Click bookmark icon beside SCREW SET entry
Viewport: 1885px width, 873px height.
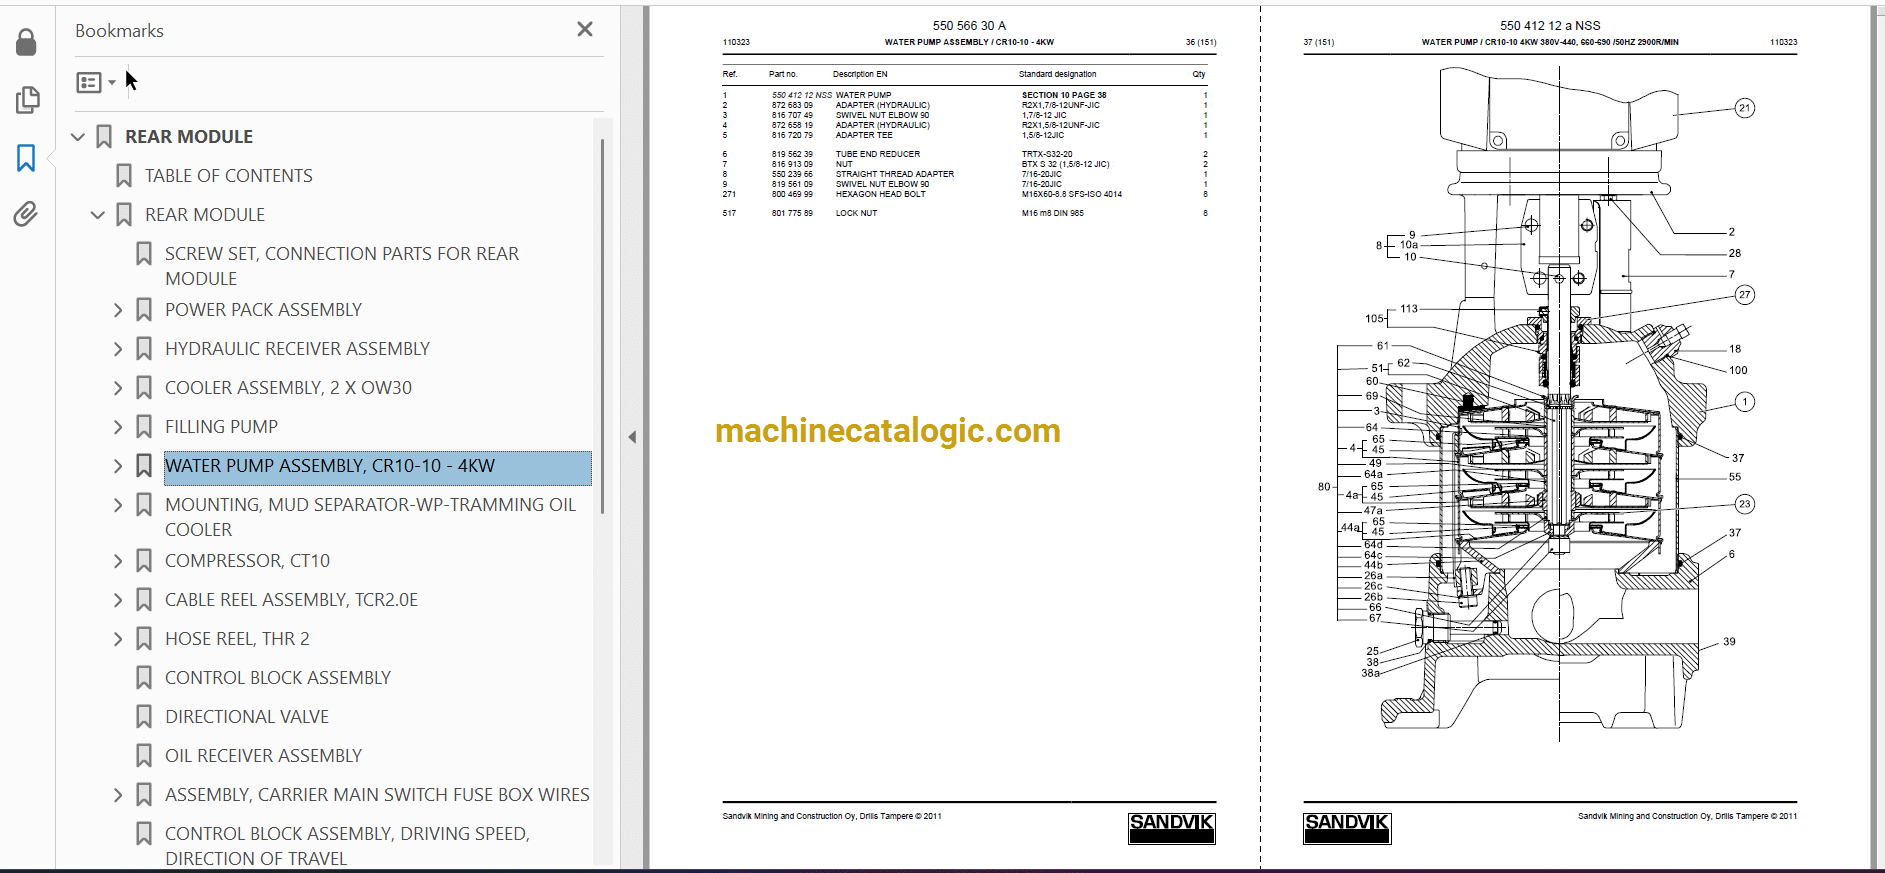point(144,254)
